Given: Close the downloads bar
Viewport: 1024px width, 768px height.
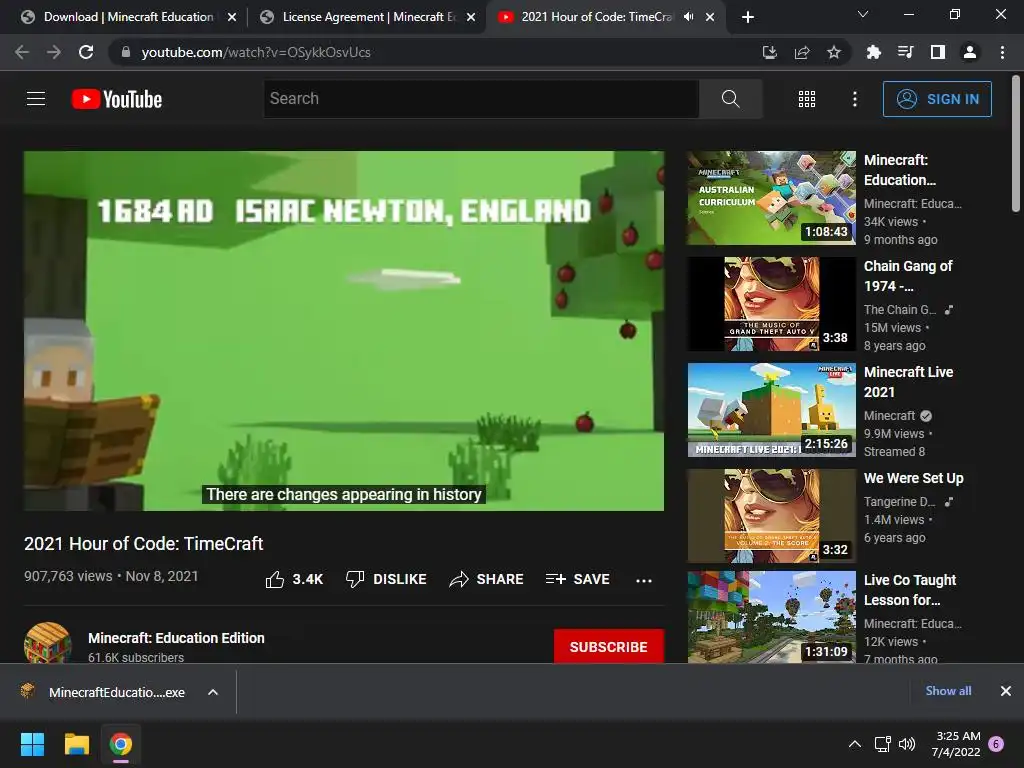Looking at the screenshot, I should point(1006,691).
